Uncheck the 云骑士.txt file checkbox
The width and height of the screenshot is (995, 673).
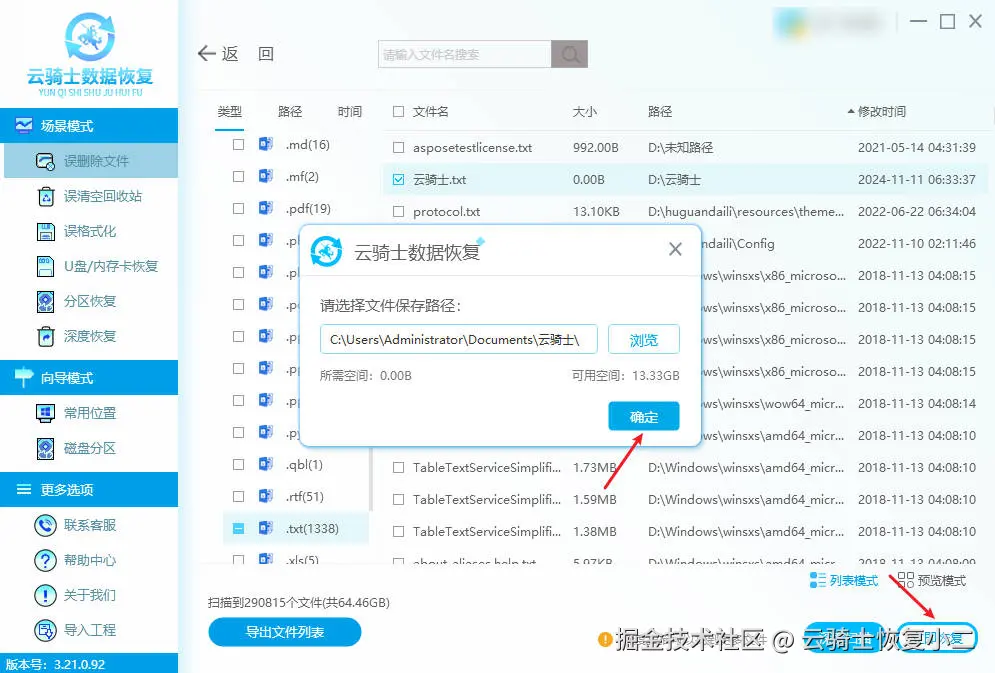tap(399, 180)
